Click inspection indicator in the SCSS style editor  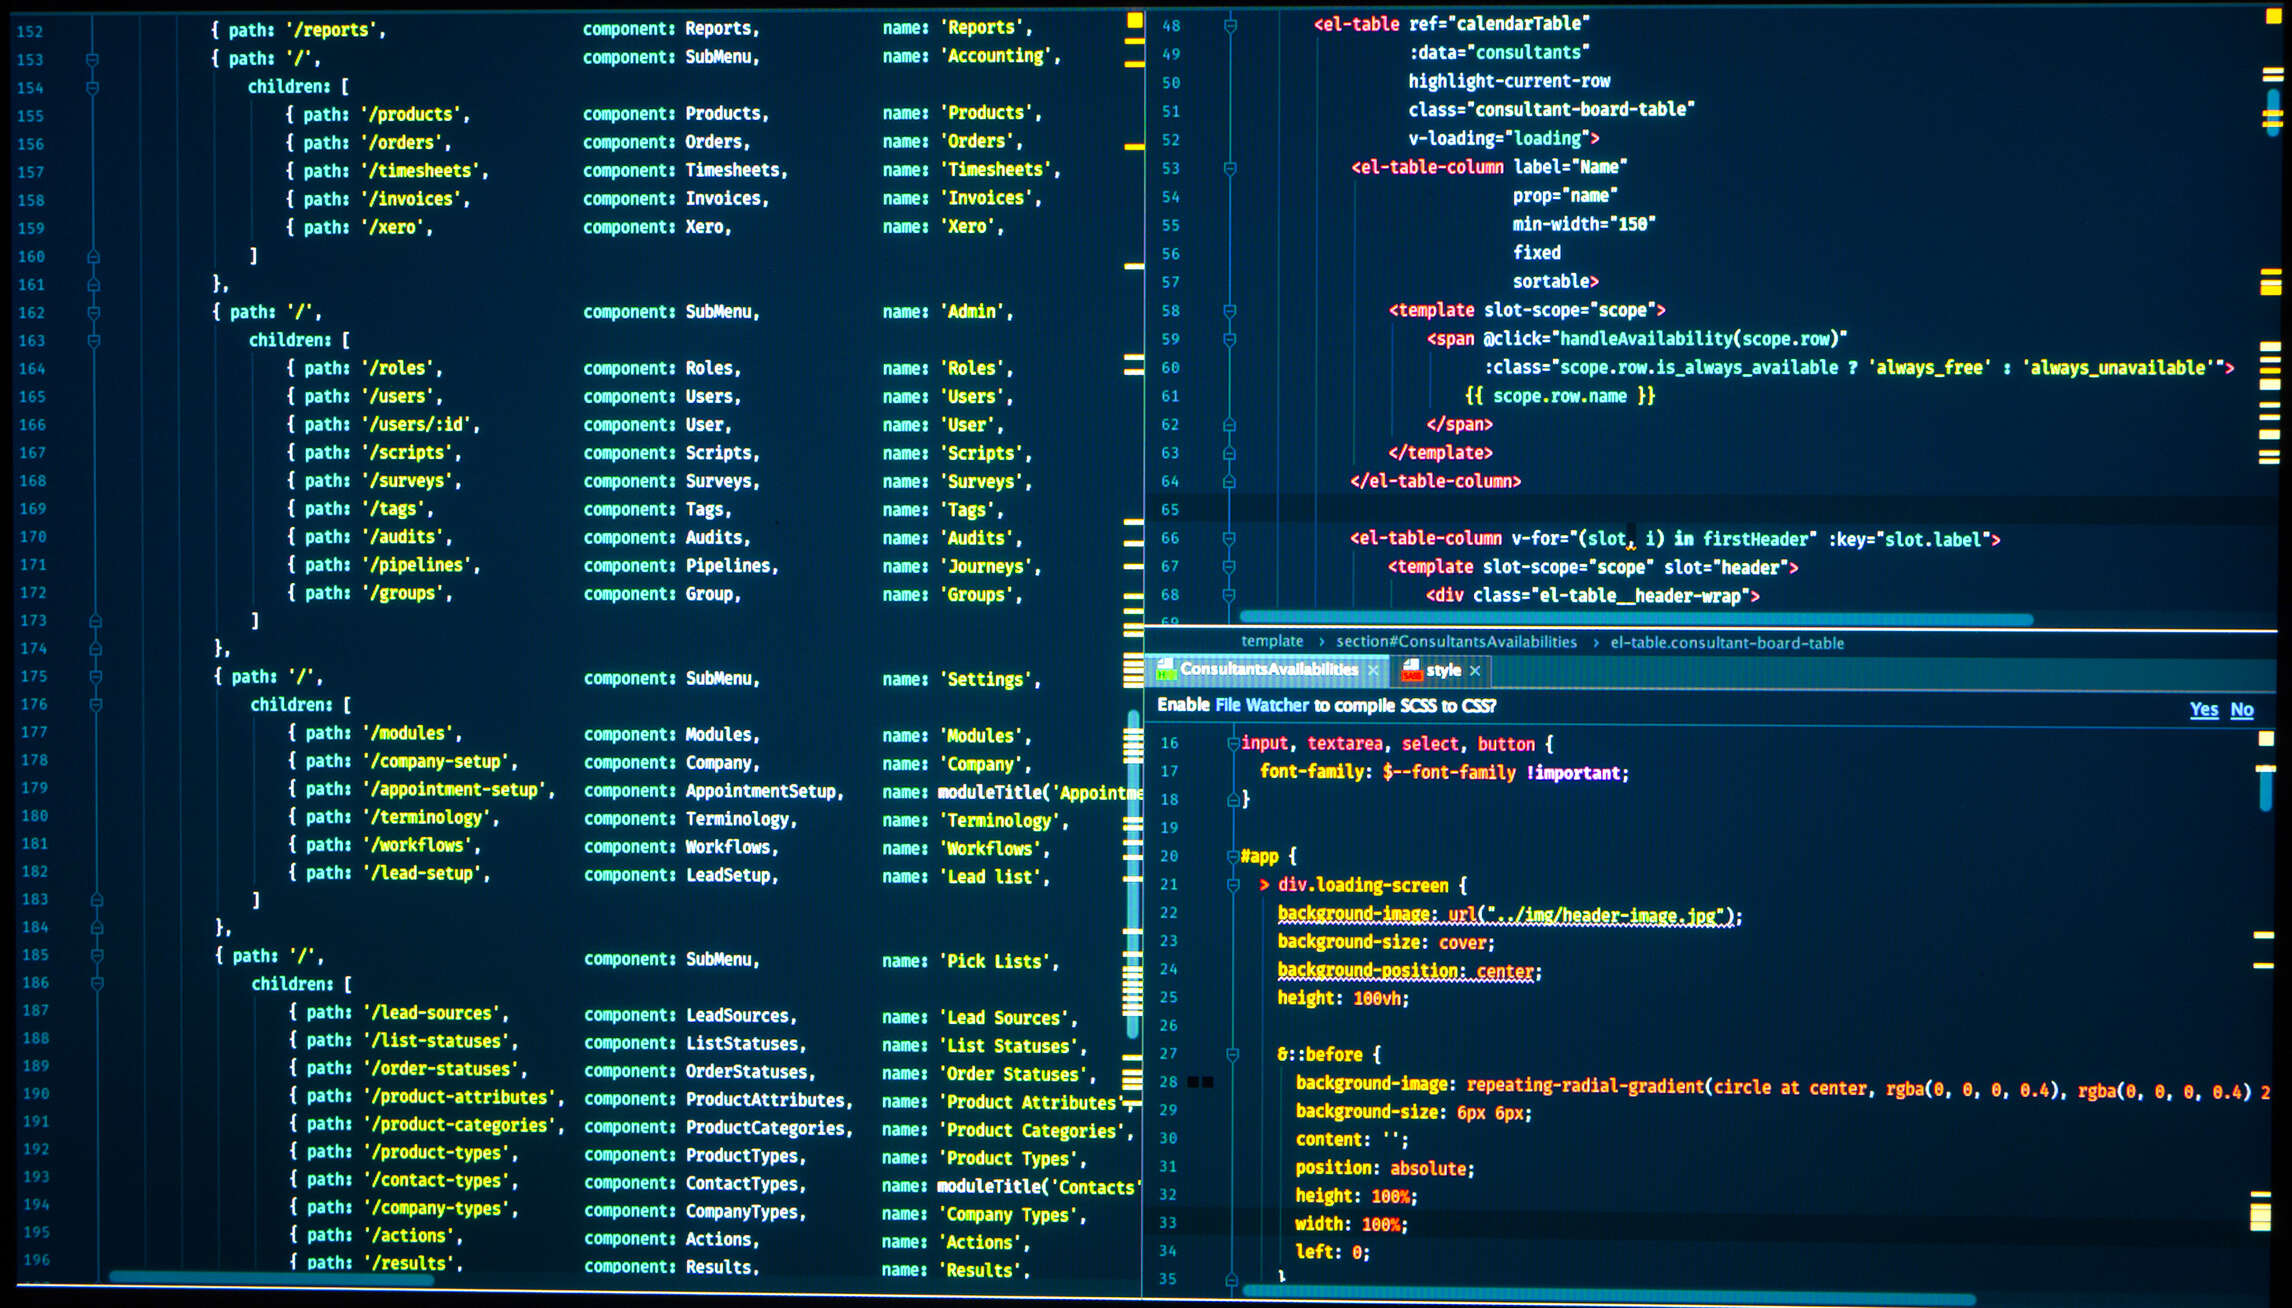point(2266,739)
